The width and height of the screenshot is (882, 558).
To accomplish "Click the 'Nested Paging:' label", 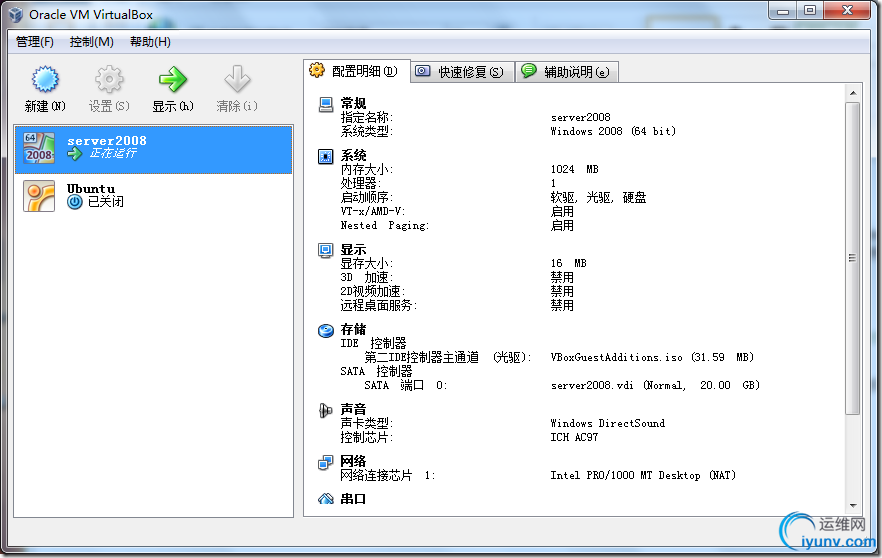I will [x=385, y=226].
